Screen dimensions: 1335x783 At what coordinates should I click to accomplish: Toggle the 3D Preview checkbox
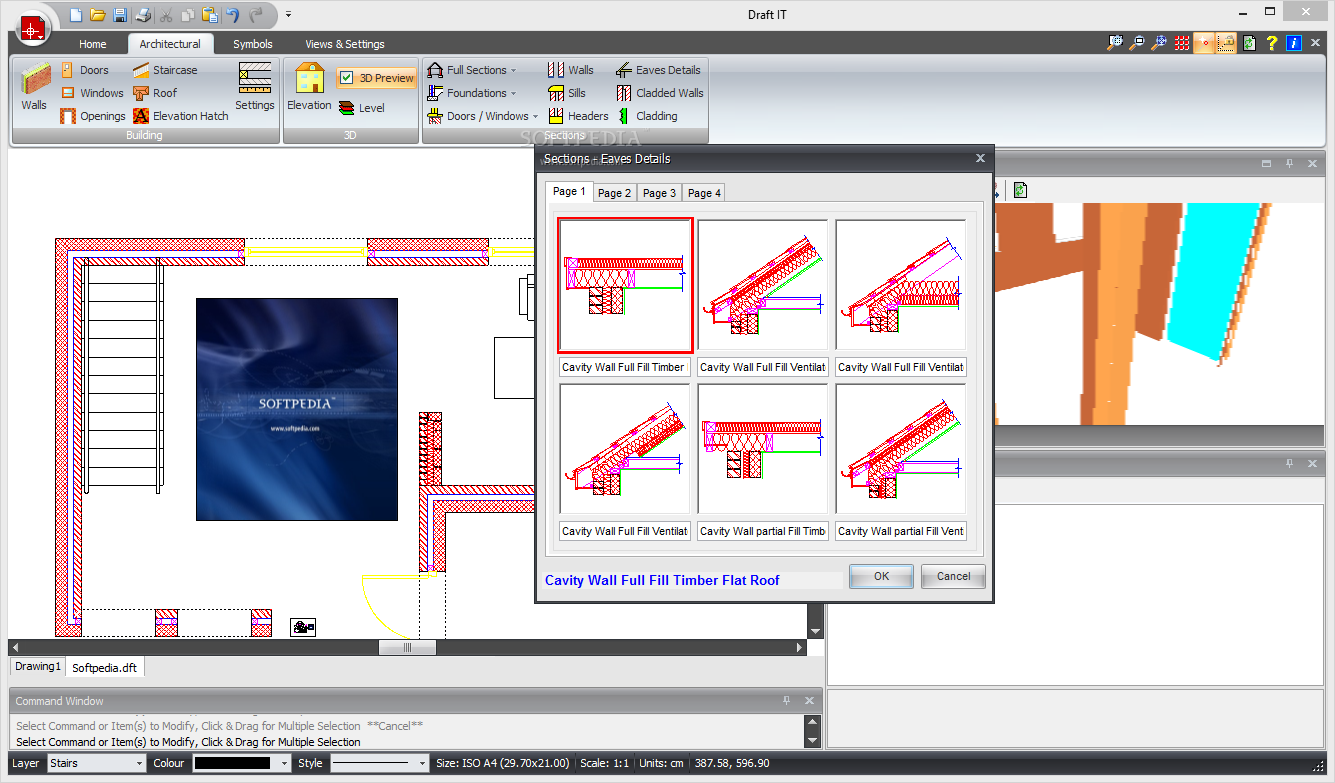[x=346, y=78]
